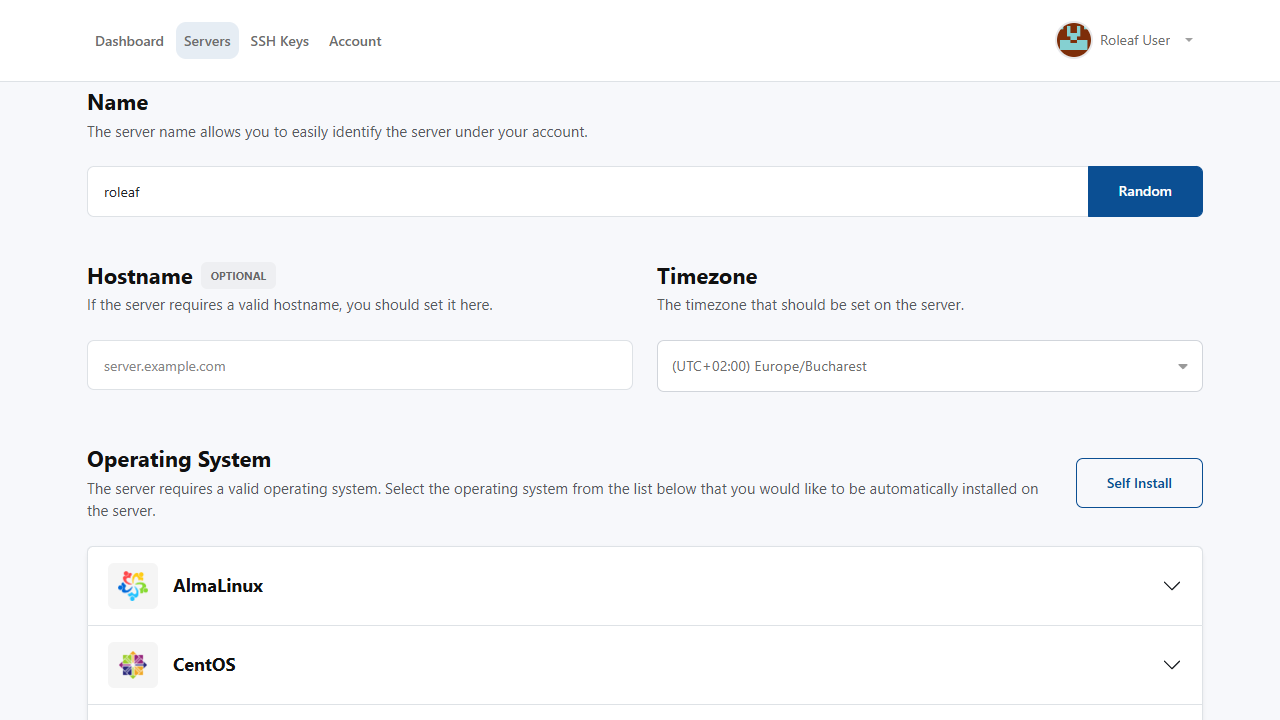Click the Timezone dropdown arrow indicator

coord(1183,367)
